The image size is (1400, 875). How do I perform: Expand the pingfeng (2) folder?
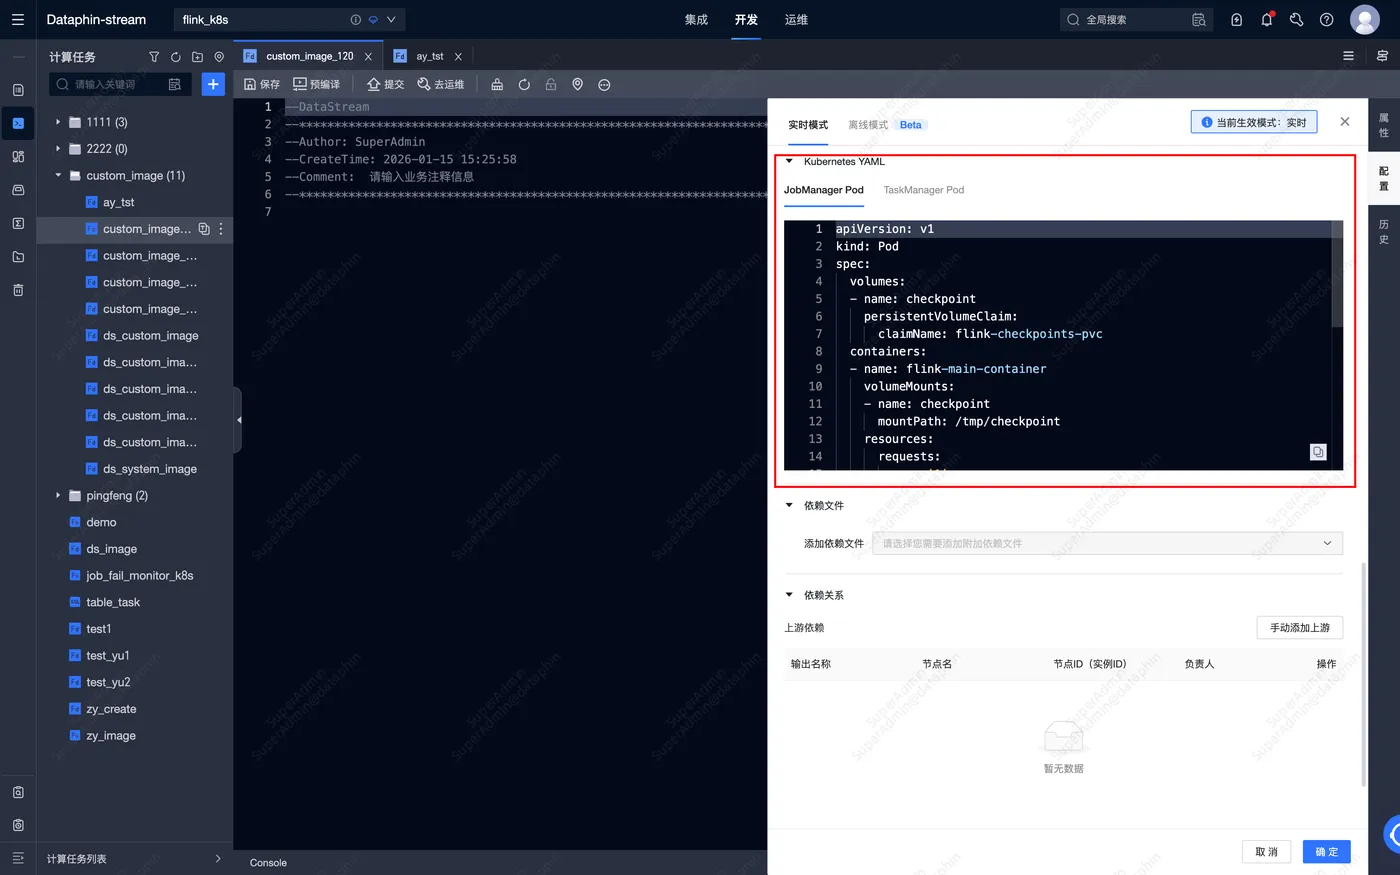coord(58,496)
